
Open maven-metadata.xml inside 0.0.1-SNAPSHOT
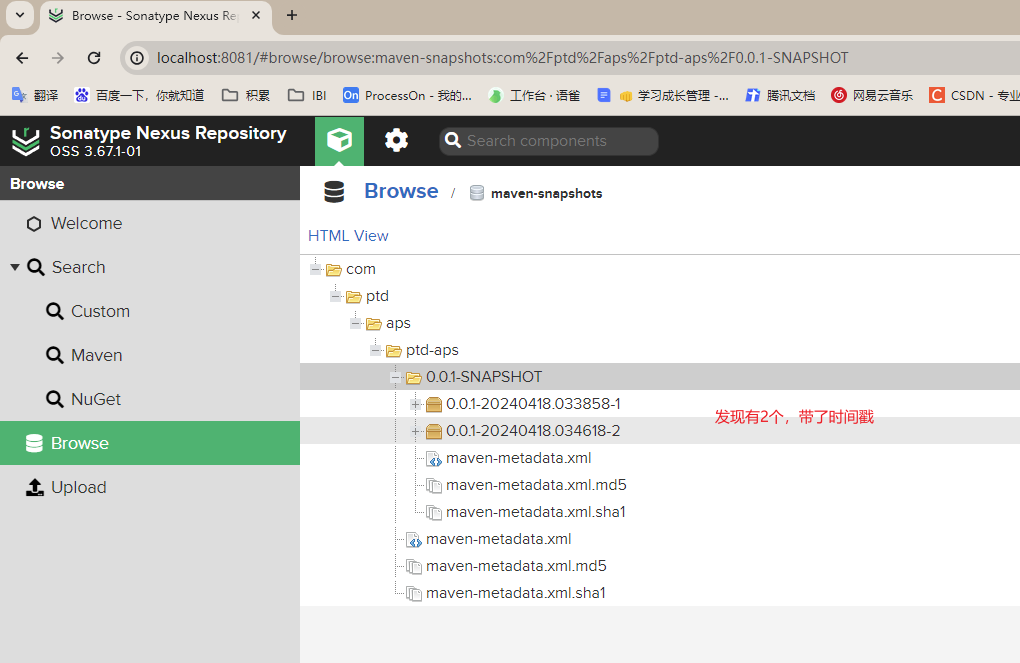[518, 458]
